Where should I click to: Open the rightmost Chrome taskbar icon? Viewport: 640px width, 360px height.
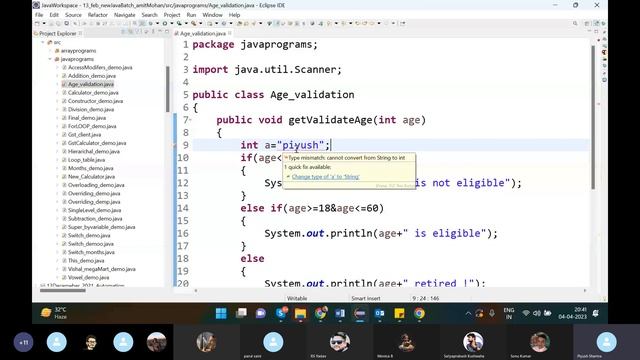click(419, 313)
